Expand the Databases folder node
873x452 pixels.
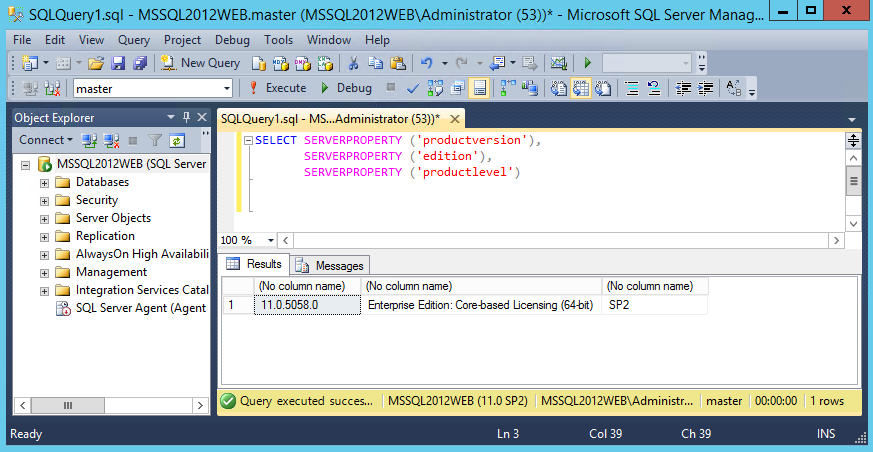point(44,182)
